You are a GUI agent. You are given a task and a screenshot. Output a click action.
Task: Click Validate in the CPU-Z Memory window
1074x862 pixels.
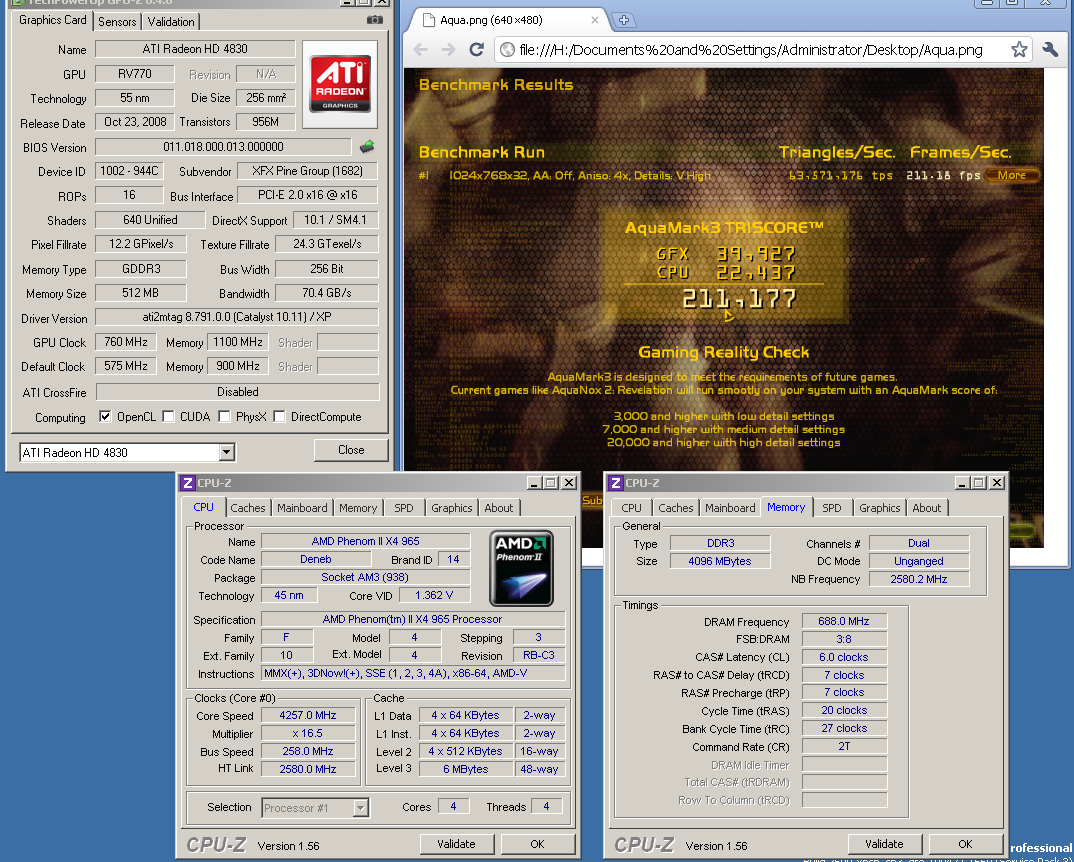pos(884,844)
